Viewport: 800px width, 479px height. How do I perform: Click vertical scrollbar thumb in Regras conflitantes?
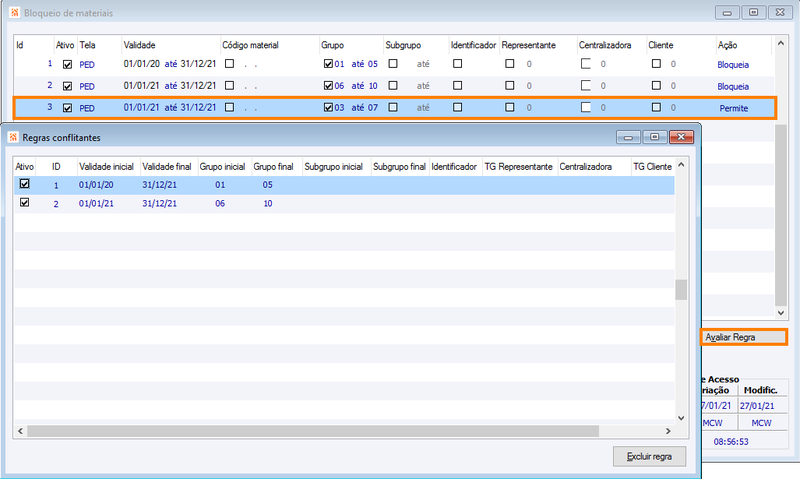click(681, 290)
